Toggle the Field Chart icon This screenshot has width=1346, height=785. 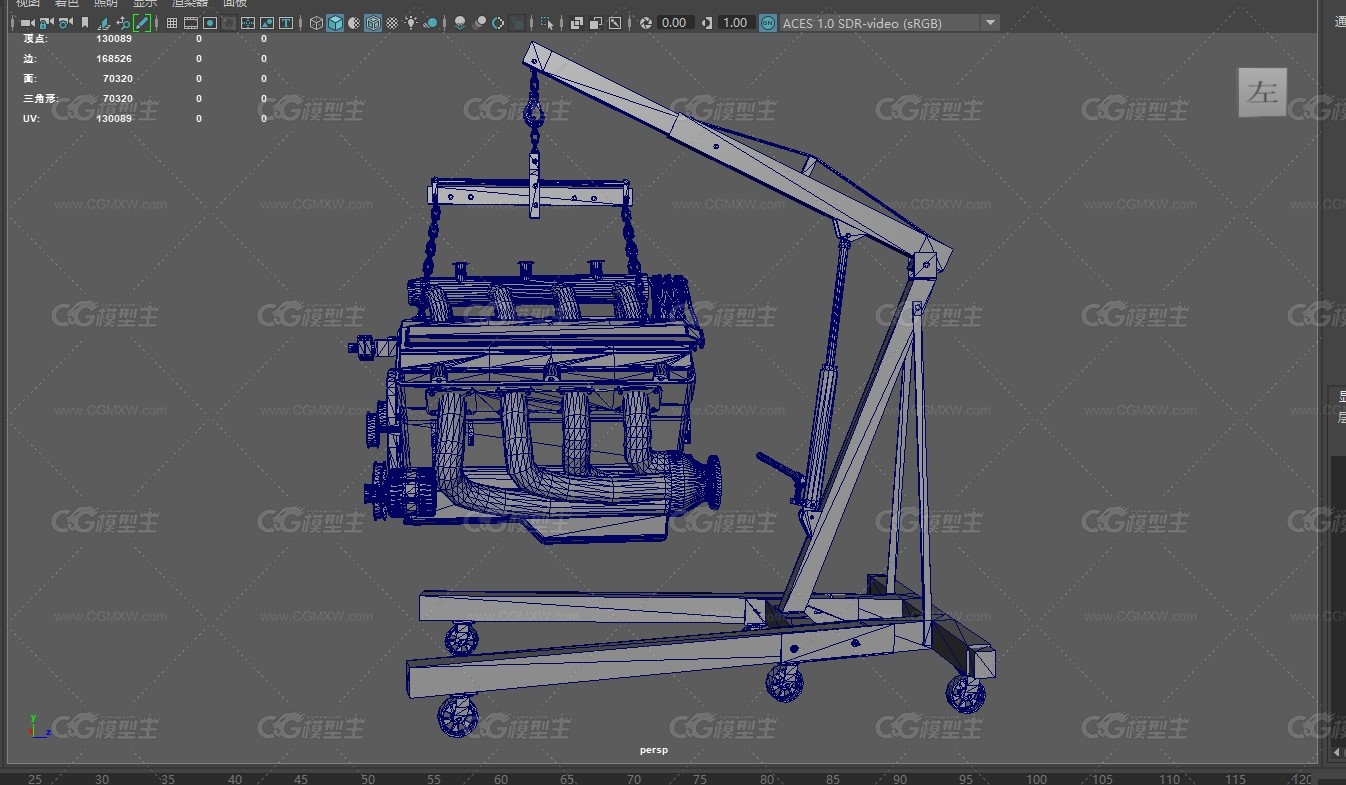[248, 22]
